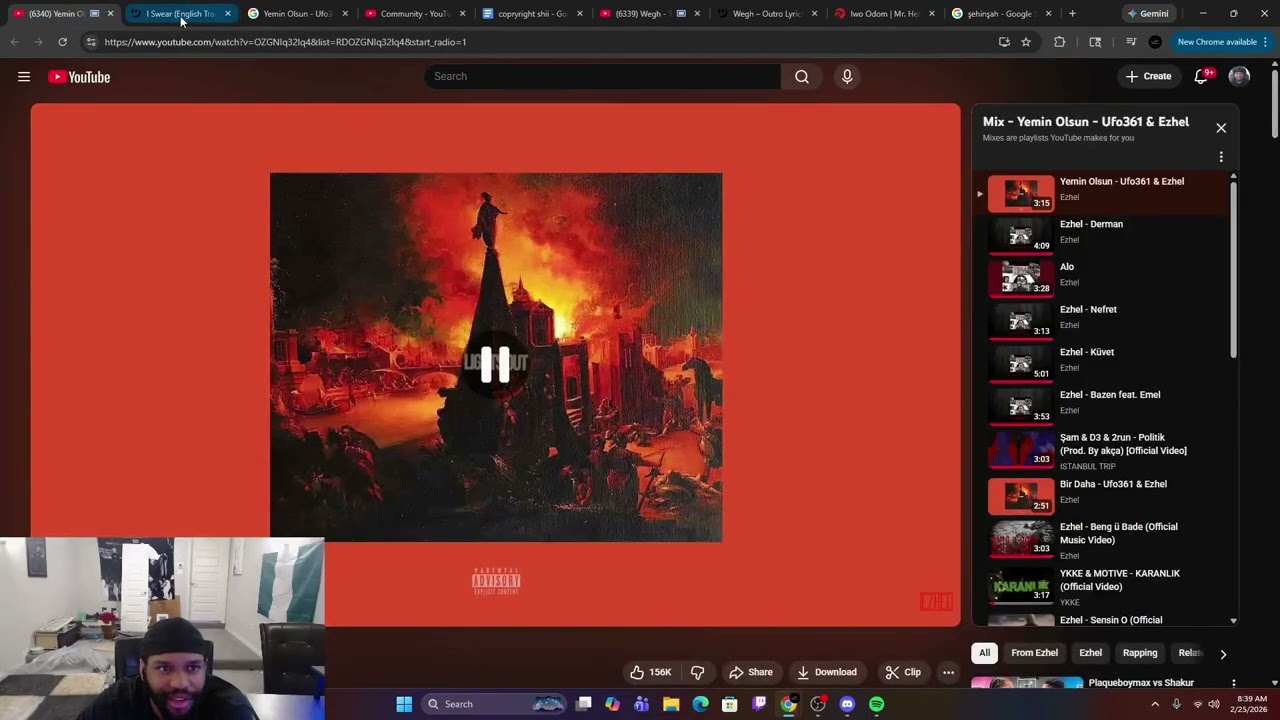The height and width of the screenshot is (720, 1280).
Task: Open Spotify from the taskbar
Action: (x=876, y=704)
